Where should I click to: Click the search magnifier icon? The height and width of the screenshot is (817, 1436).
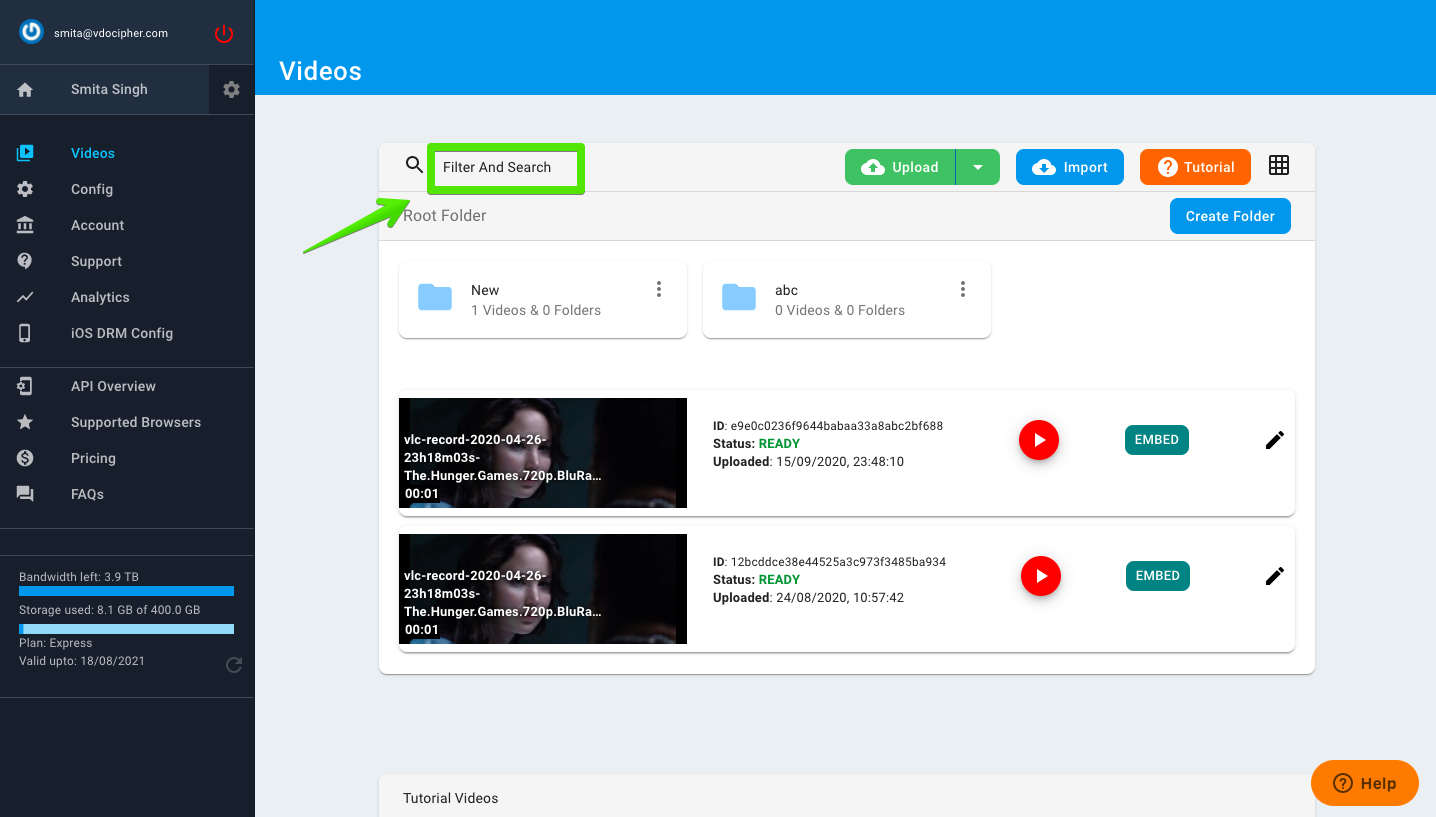414,165
